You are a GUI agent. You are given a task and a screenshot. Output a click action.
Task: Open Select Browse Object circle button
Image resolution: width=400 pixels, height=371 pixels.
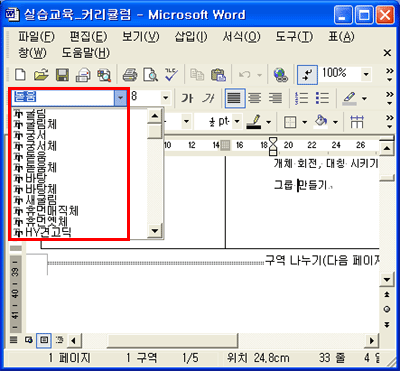387,309
